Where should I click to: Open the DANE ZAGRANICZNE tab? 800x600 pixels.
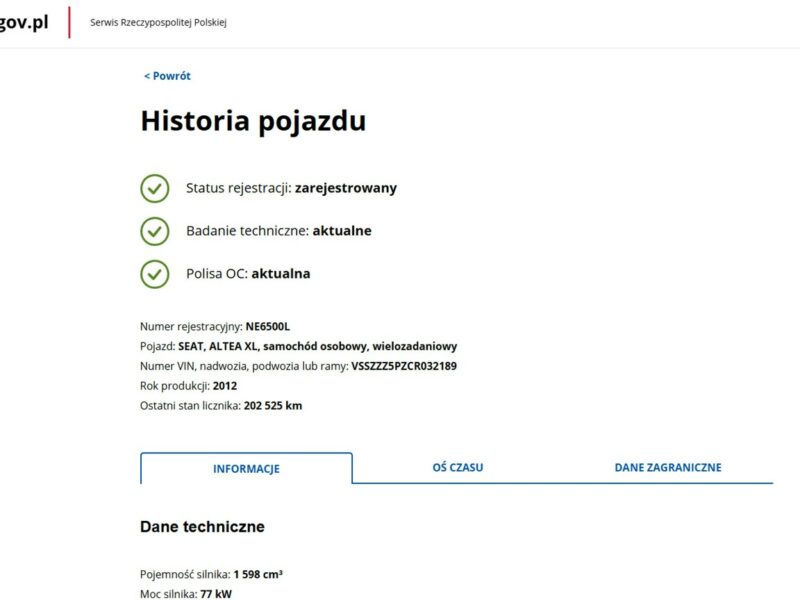tap(668, 467)
